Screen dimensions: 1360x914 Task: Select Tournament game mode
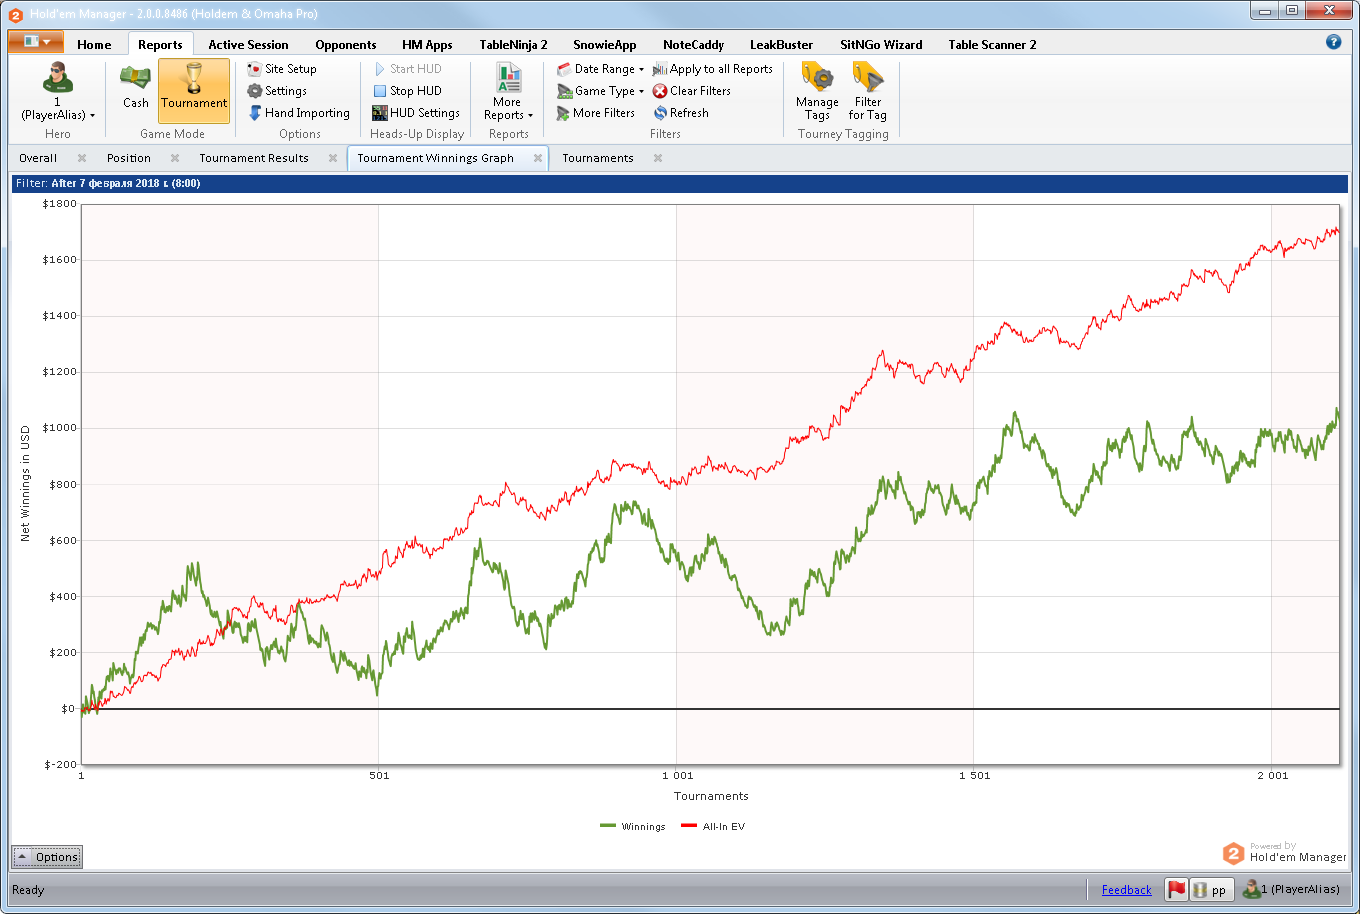[x=194, y=91]
